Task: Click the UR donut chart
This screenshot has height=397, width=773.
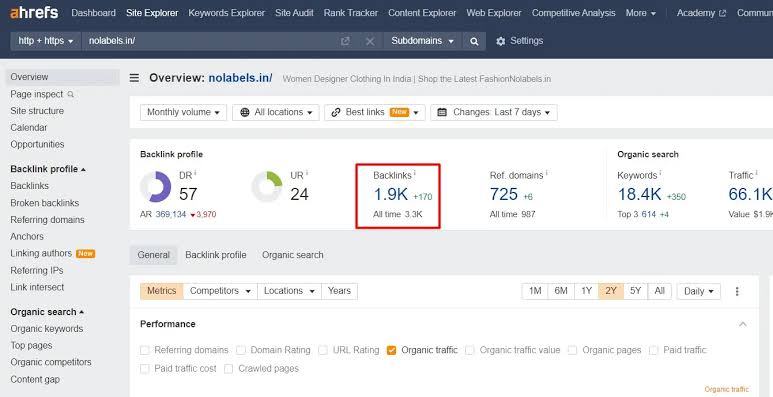Action: click(267, 187)
